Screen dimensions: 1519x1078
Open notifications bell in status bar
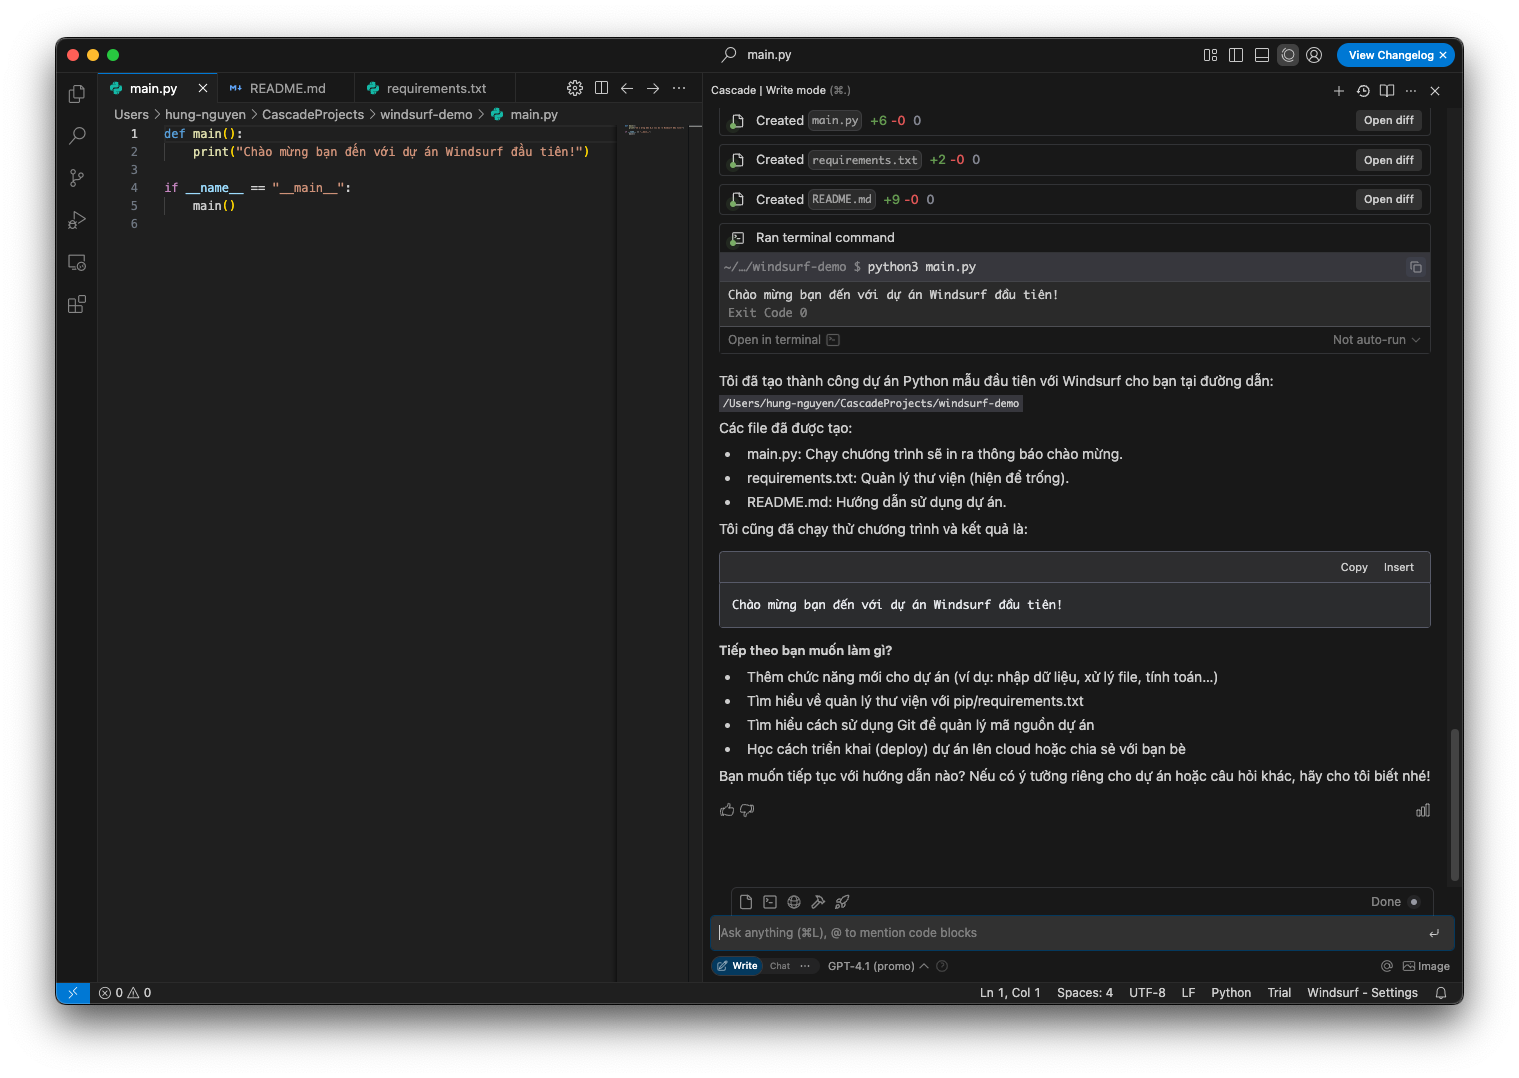coord(1441,993)
